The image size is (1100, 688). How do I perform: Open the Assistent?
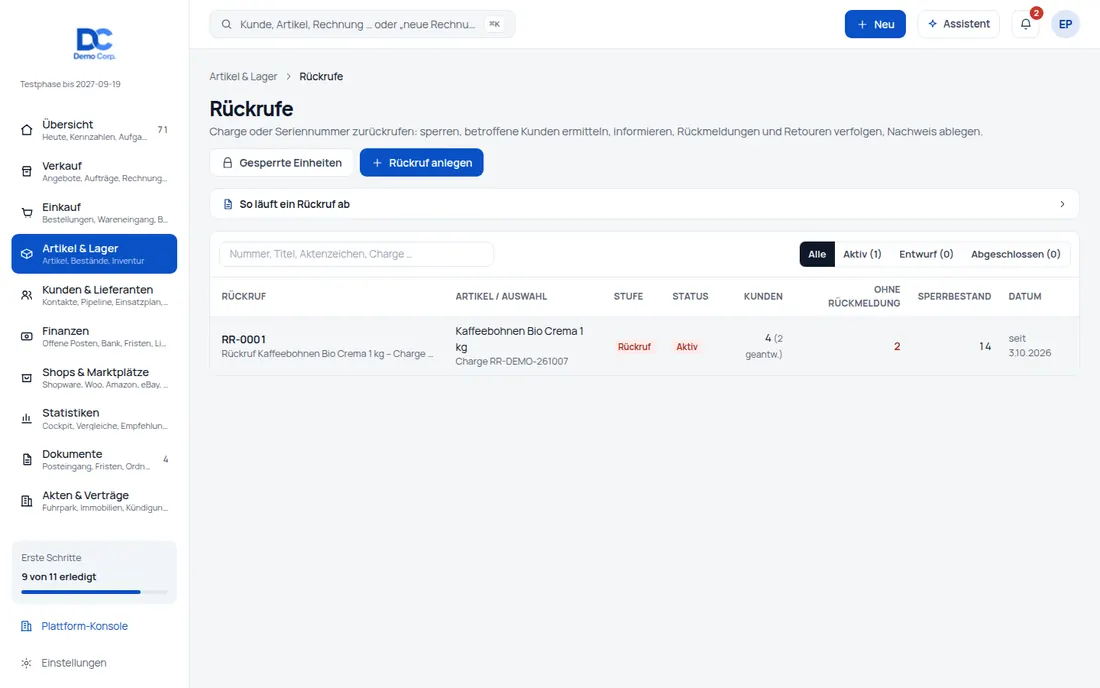[958, 24]
